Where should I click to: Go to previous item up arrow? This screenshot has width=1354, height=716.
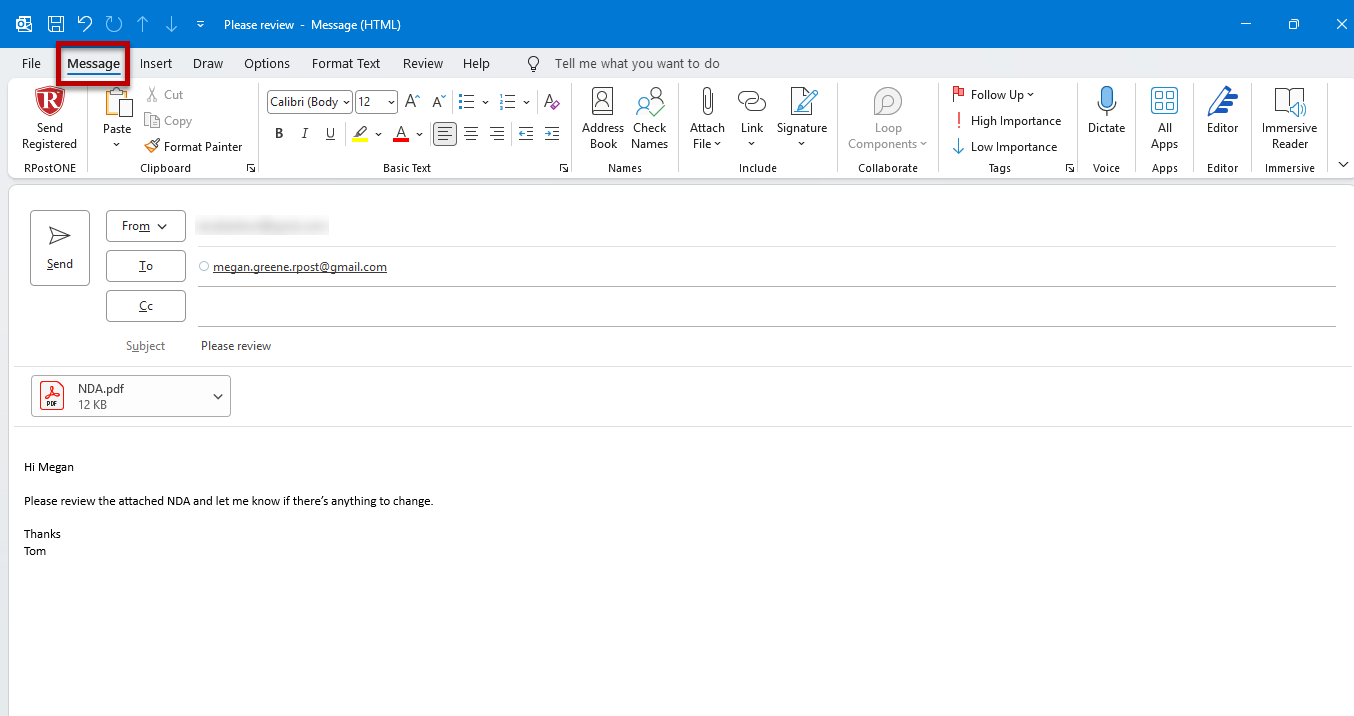coord(143,24)
